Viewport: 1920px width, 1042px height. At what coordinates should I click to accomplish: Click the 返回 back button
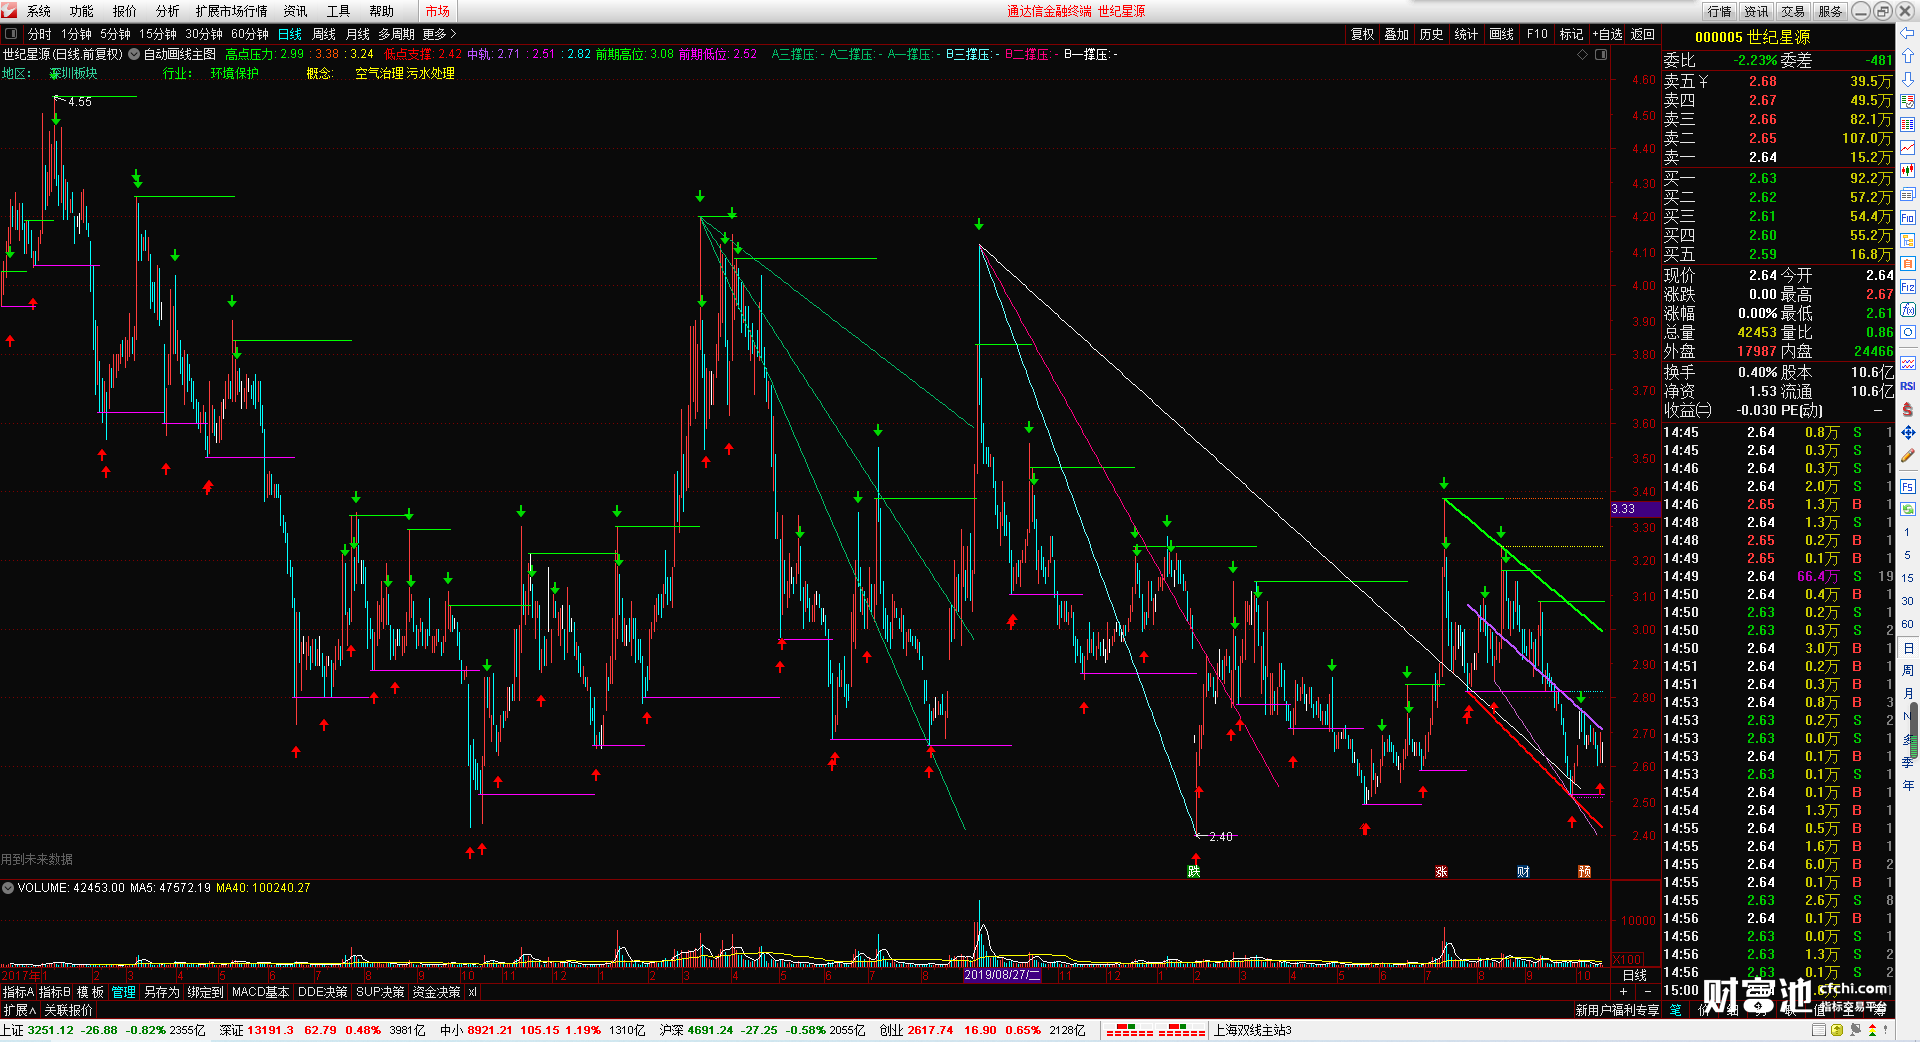pyautogui.click(x=1643, y=34)
